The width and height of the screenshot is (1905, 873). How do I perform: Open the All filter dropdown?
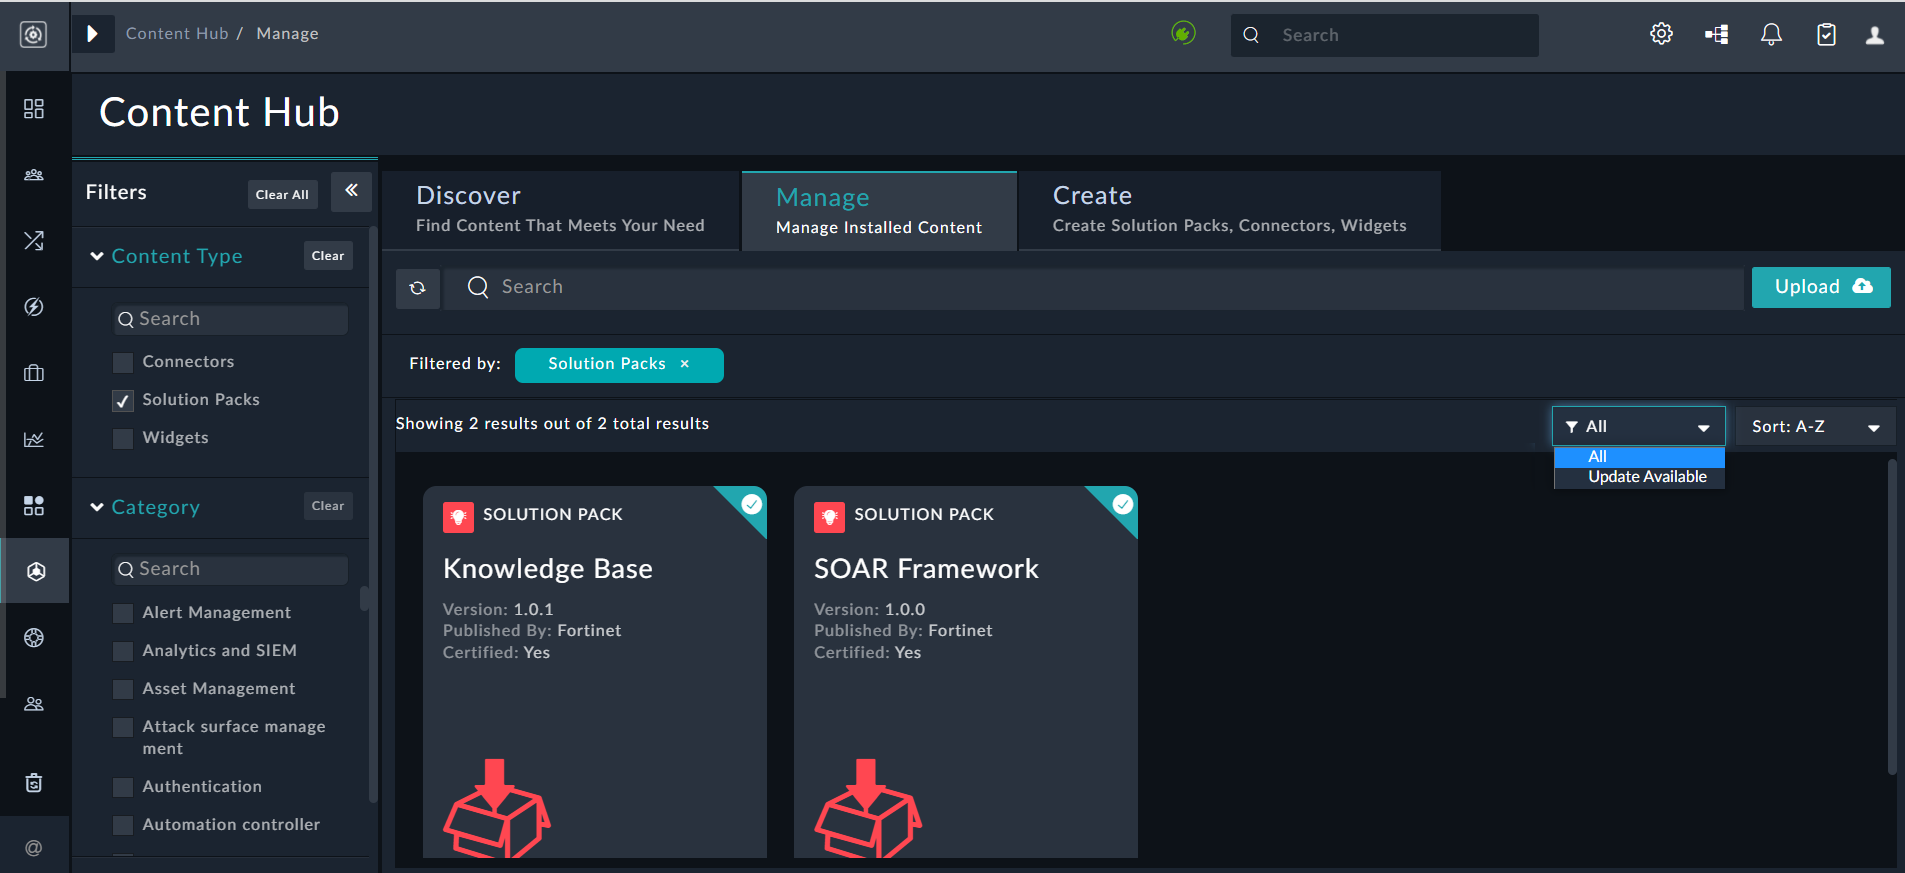[x=1638, y=426]
